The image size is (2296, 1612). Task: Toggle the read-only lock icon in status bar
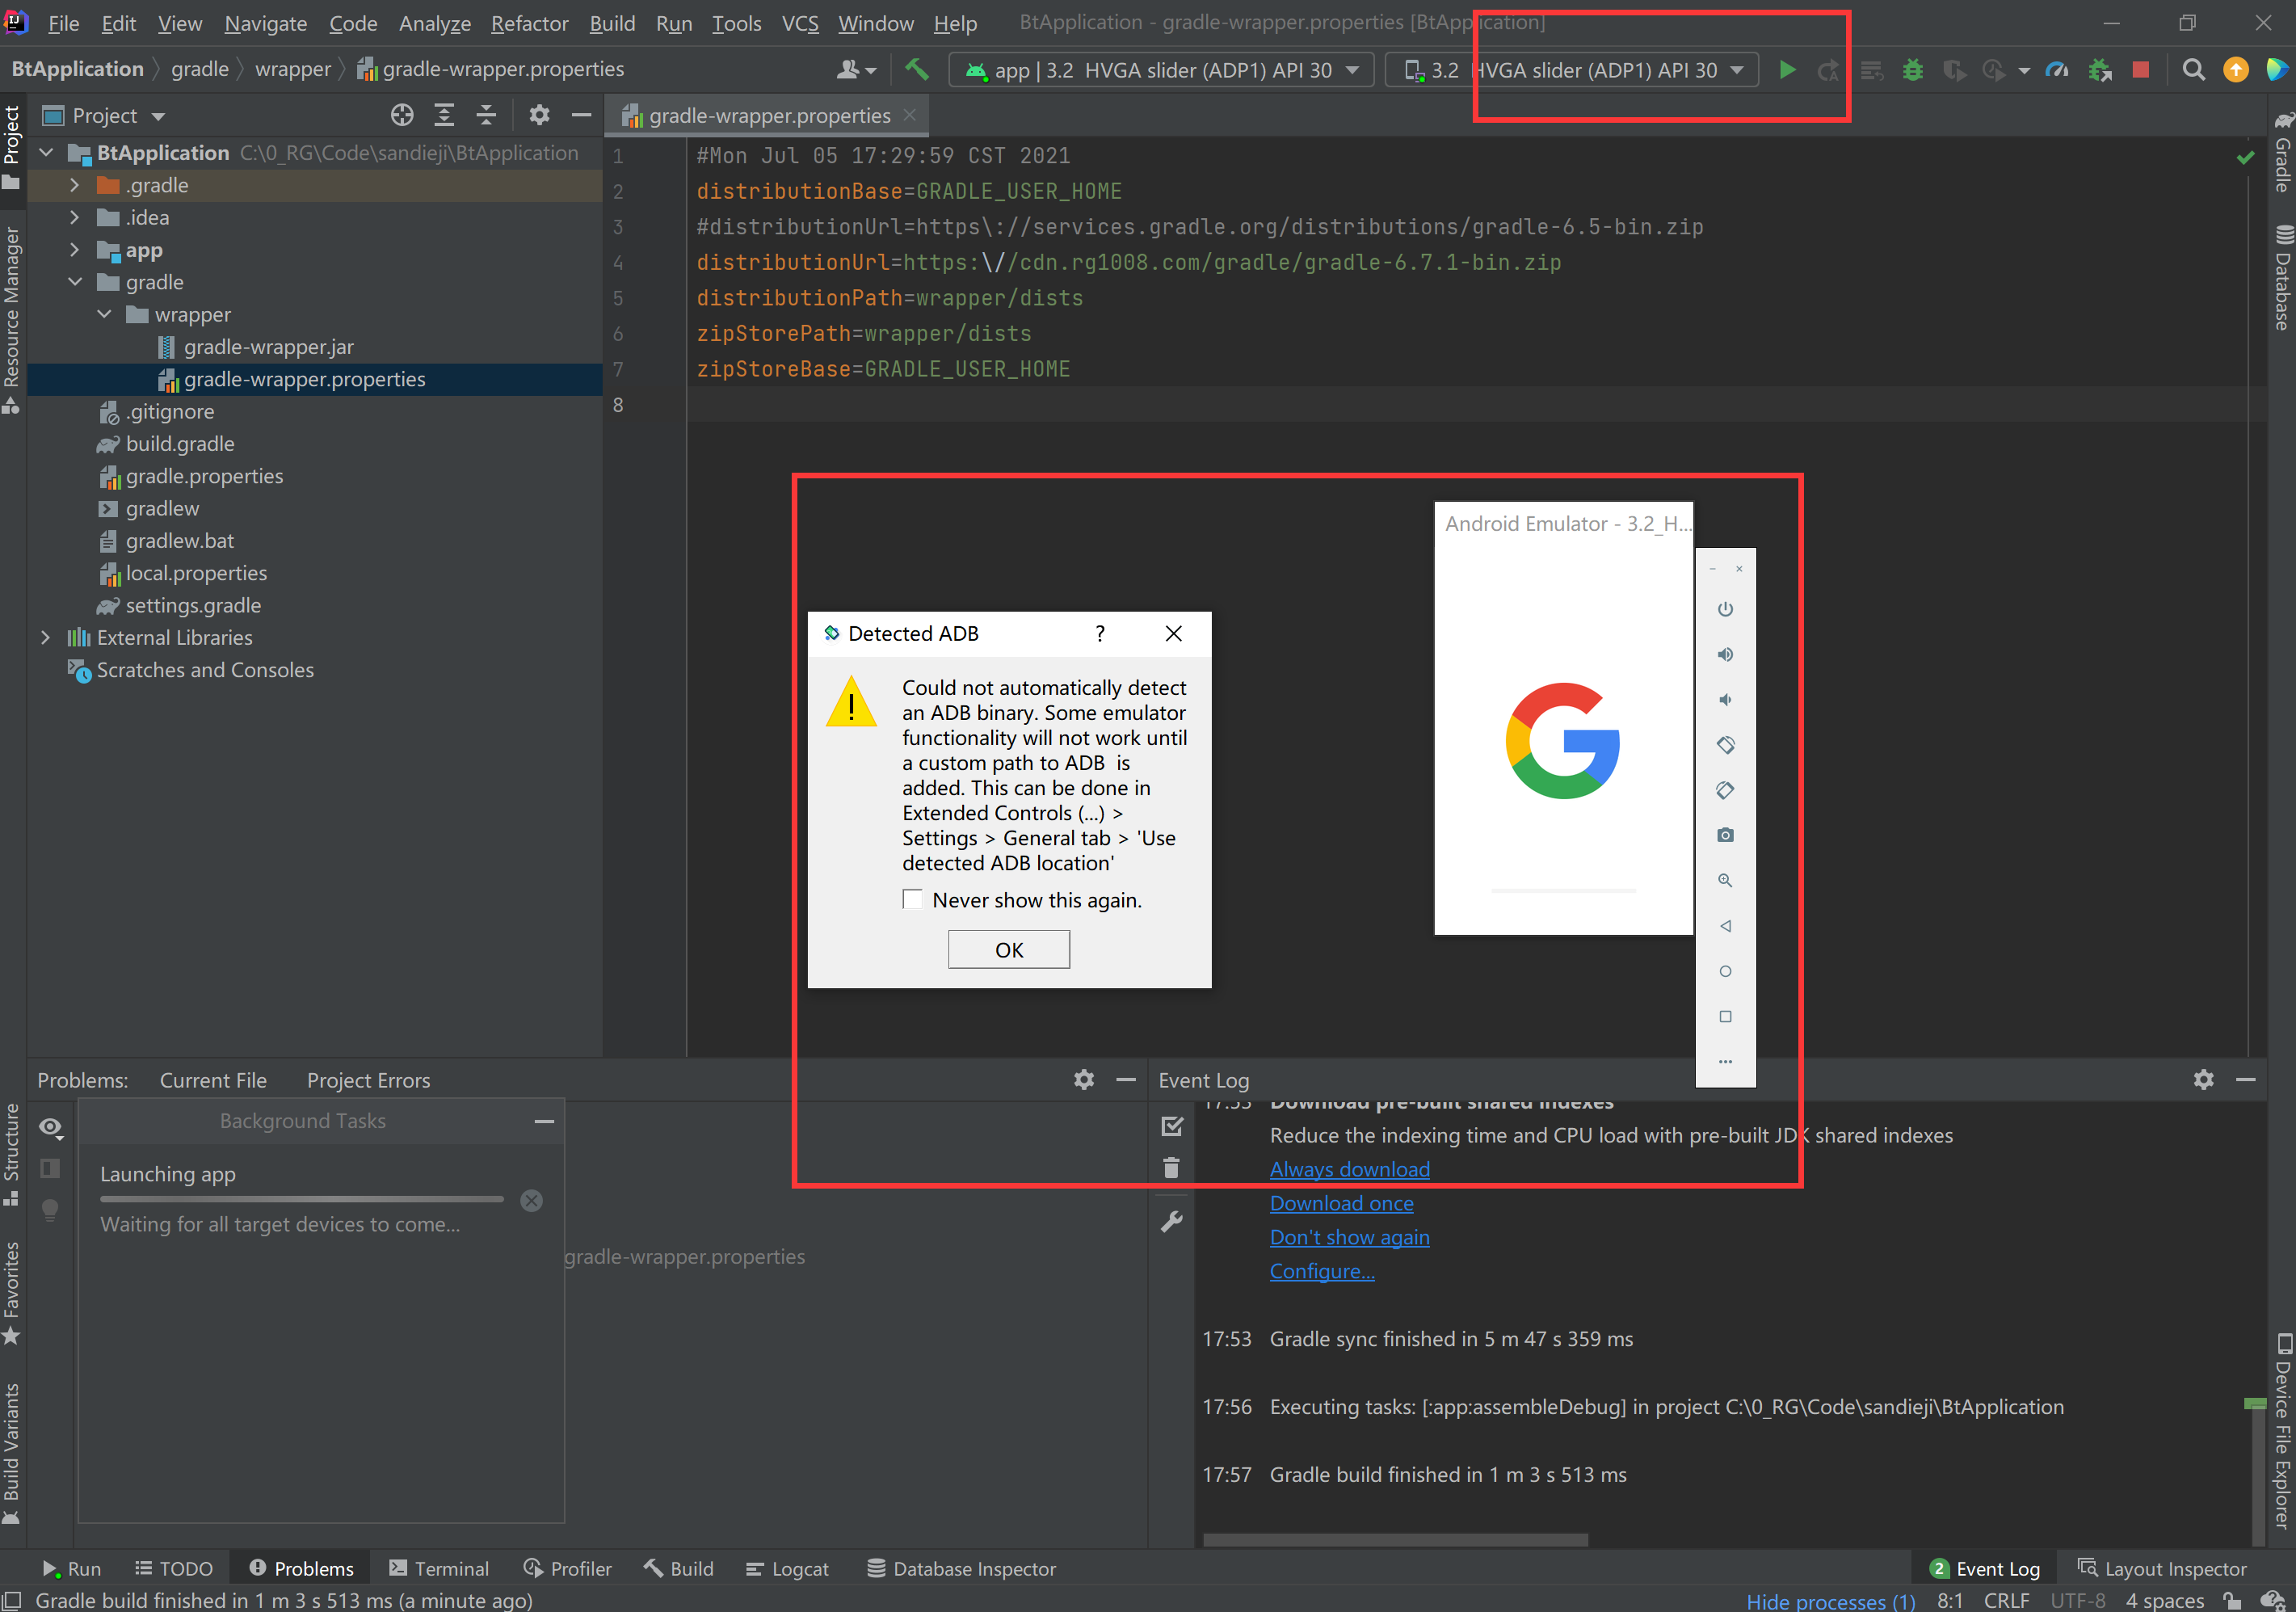pos(2231,1600)
